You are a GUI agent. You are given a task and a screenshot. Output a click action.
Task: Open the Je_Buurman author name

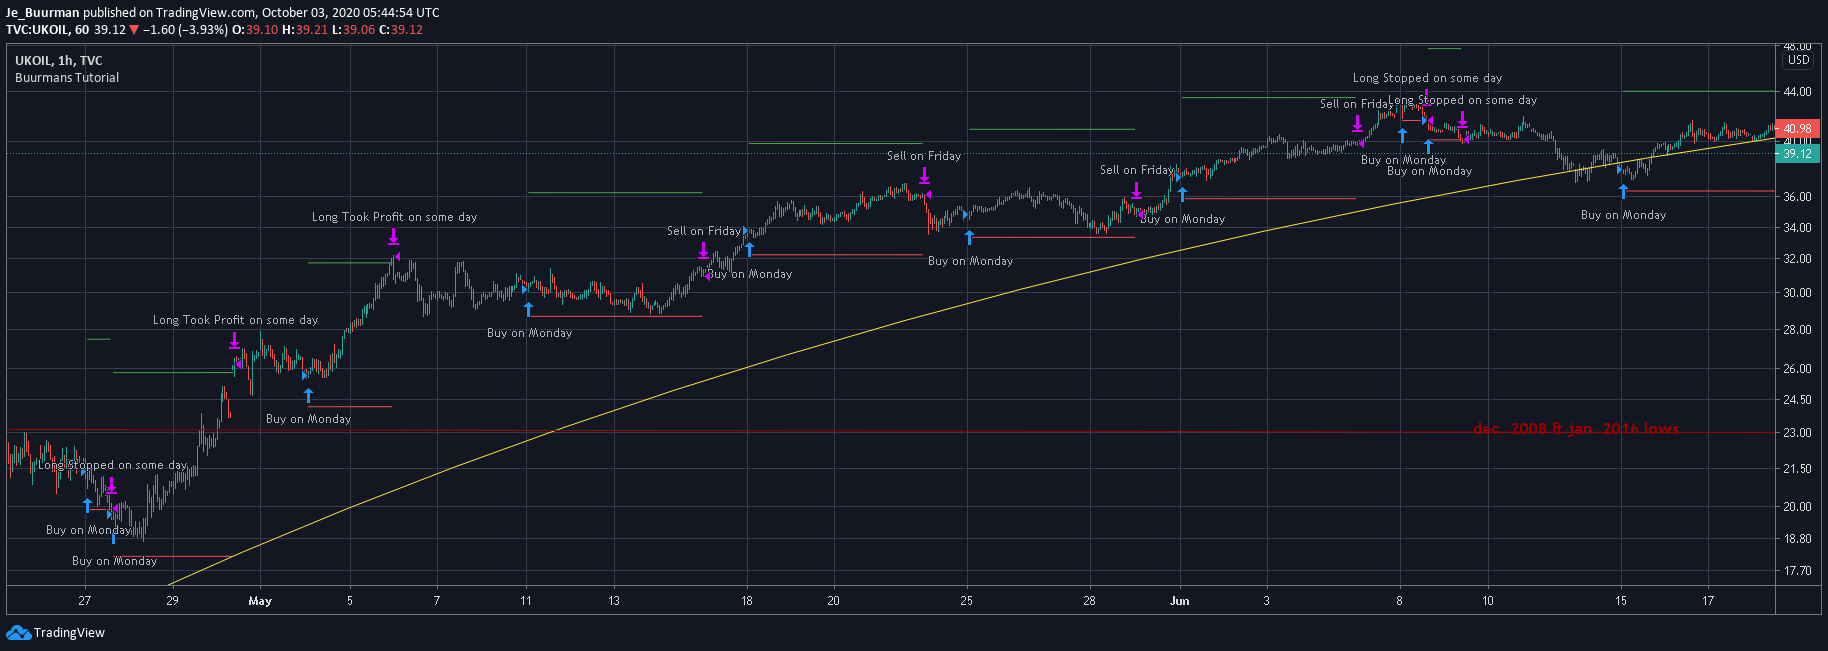(x=43, y=12)
